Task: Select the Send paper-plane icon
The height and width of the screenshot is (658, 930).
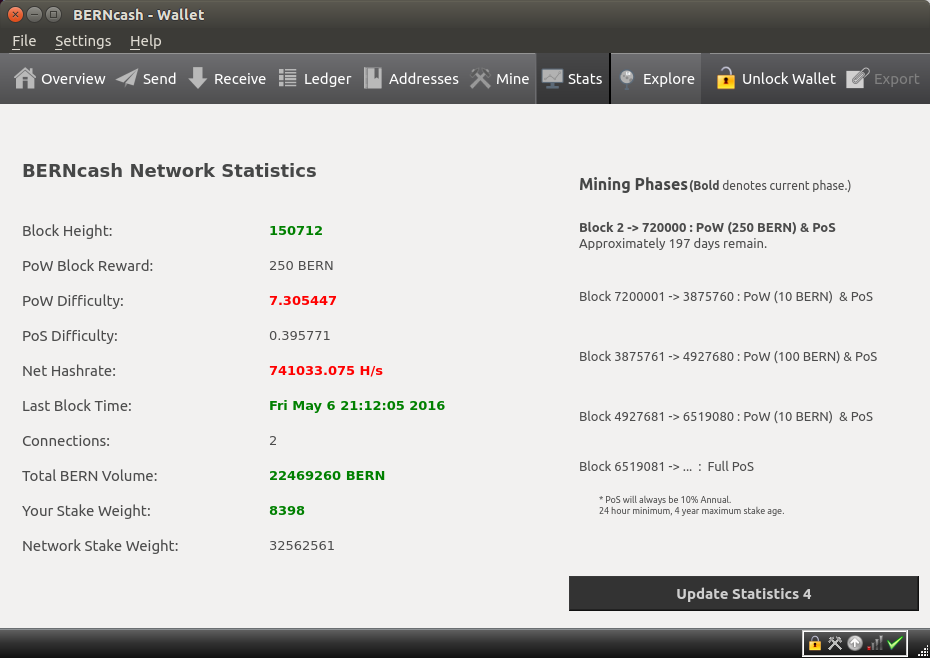Action: pos(126,78)
